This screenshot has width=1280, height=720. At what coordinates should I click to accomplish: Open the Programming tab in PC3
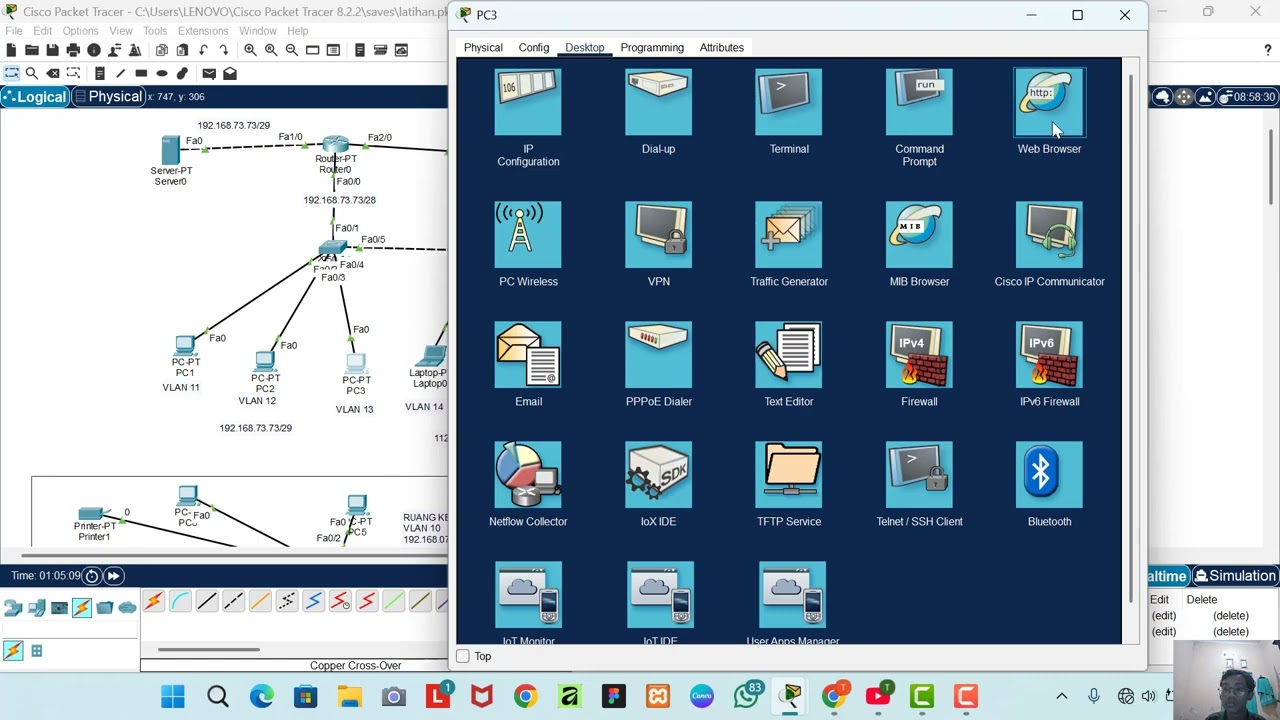(x=652, y=47)
